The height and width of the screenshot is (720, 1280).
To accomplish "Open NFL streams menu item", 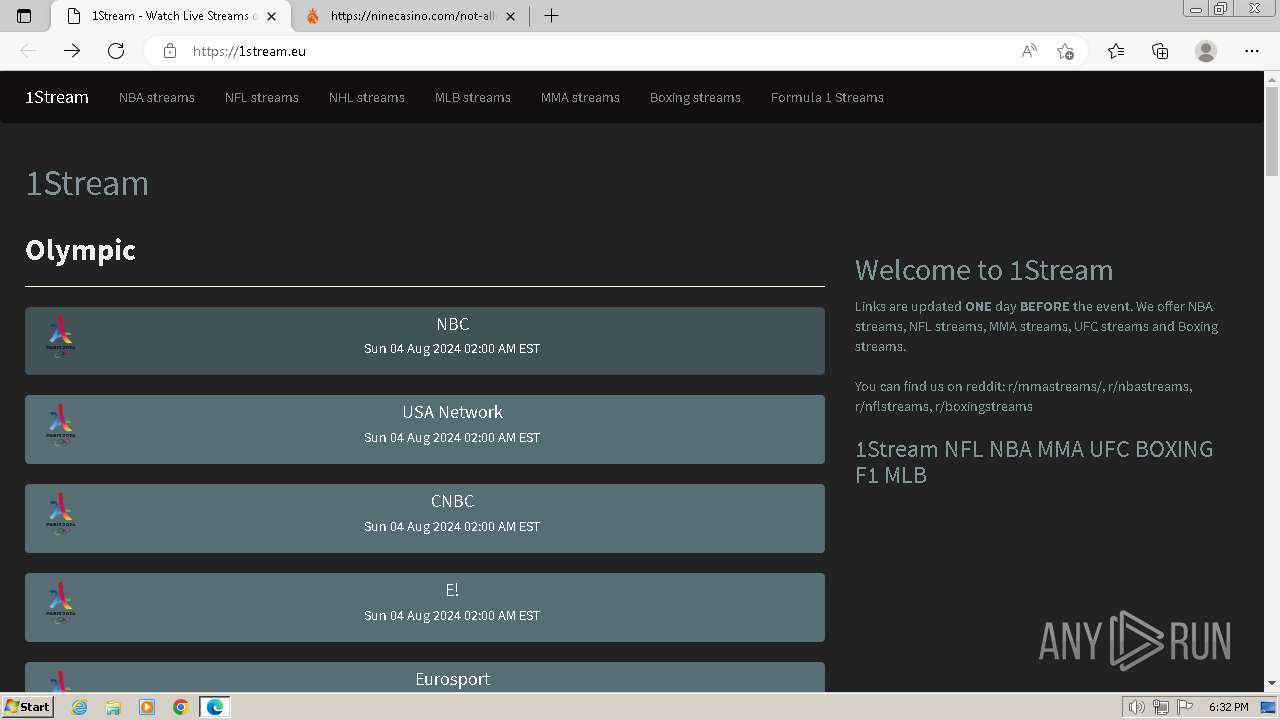I will pyautogui.click(x=262, y=97).
